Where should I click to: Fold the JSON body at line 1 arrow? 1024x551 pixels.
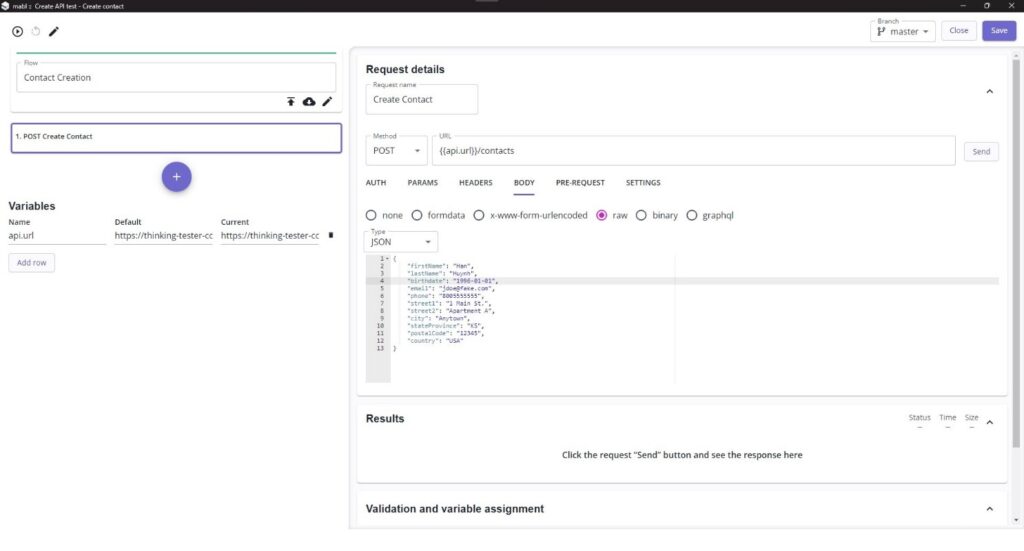click(387, 259)
